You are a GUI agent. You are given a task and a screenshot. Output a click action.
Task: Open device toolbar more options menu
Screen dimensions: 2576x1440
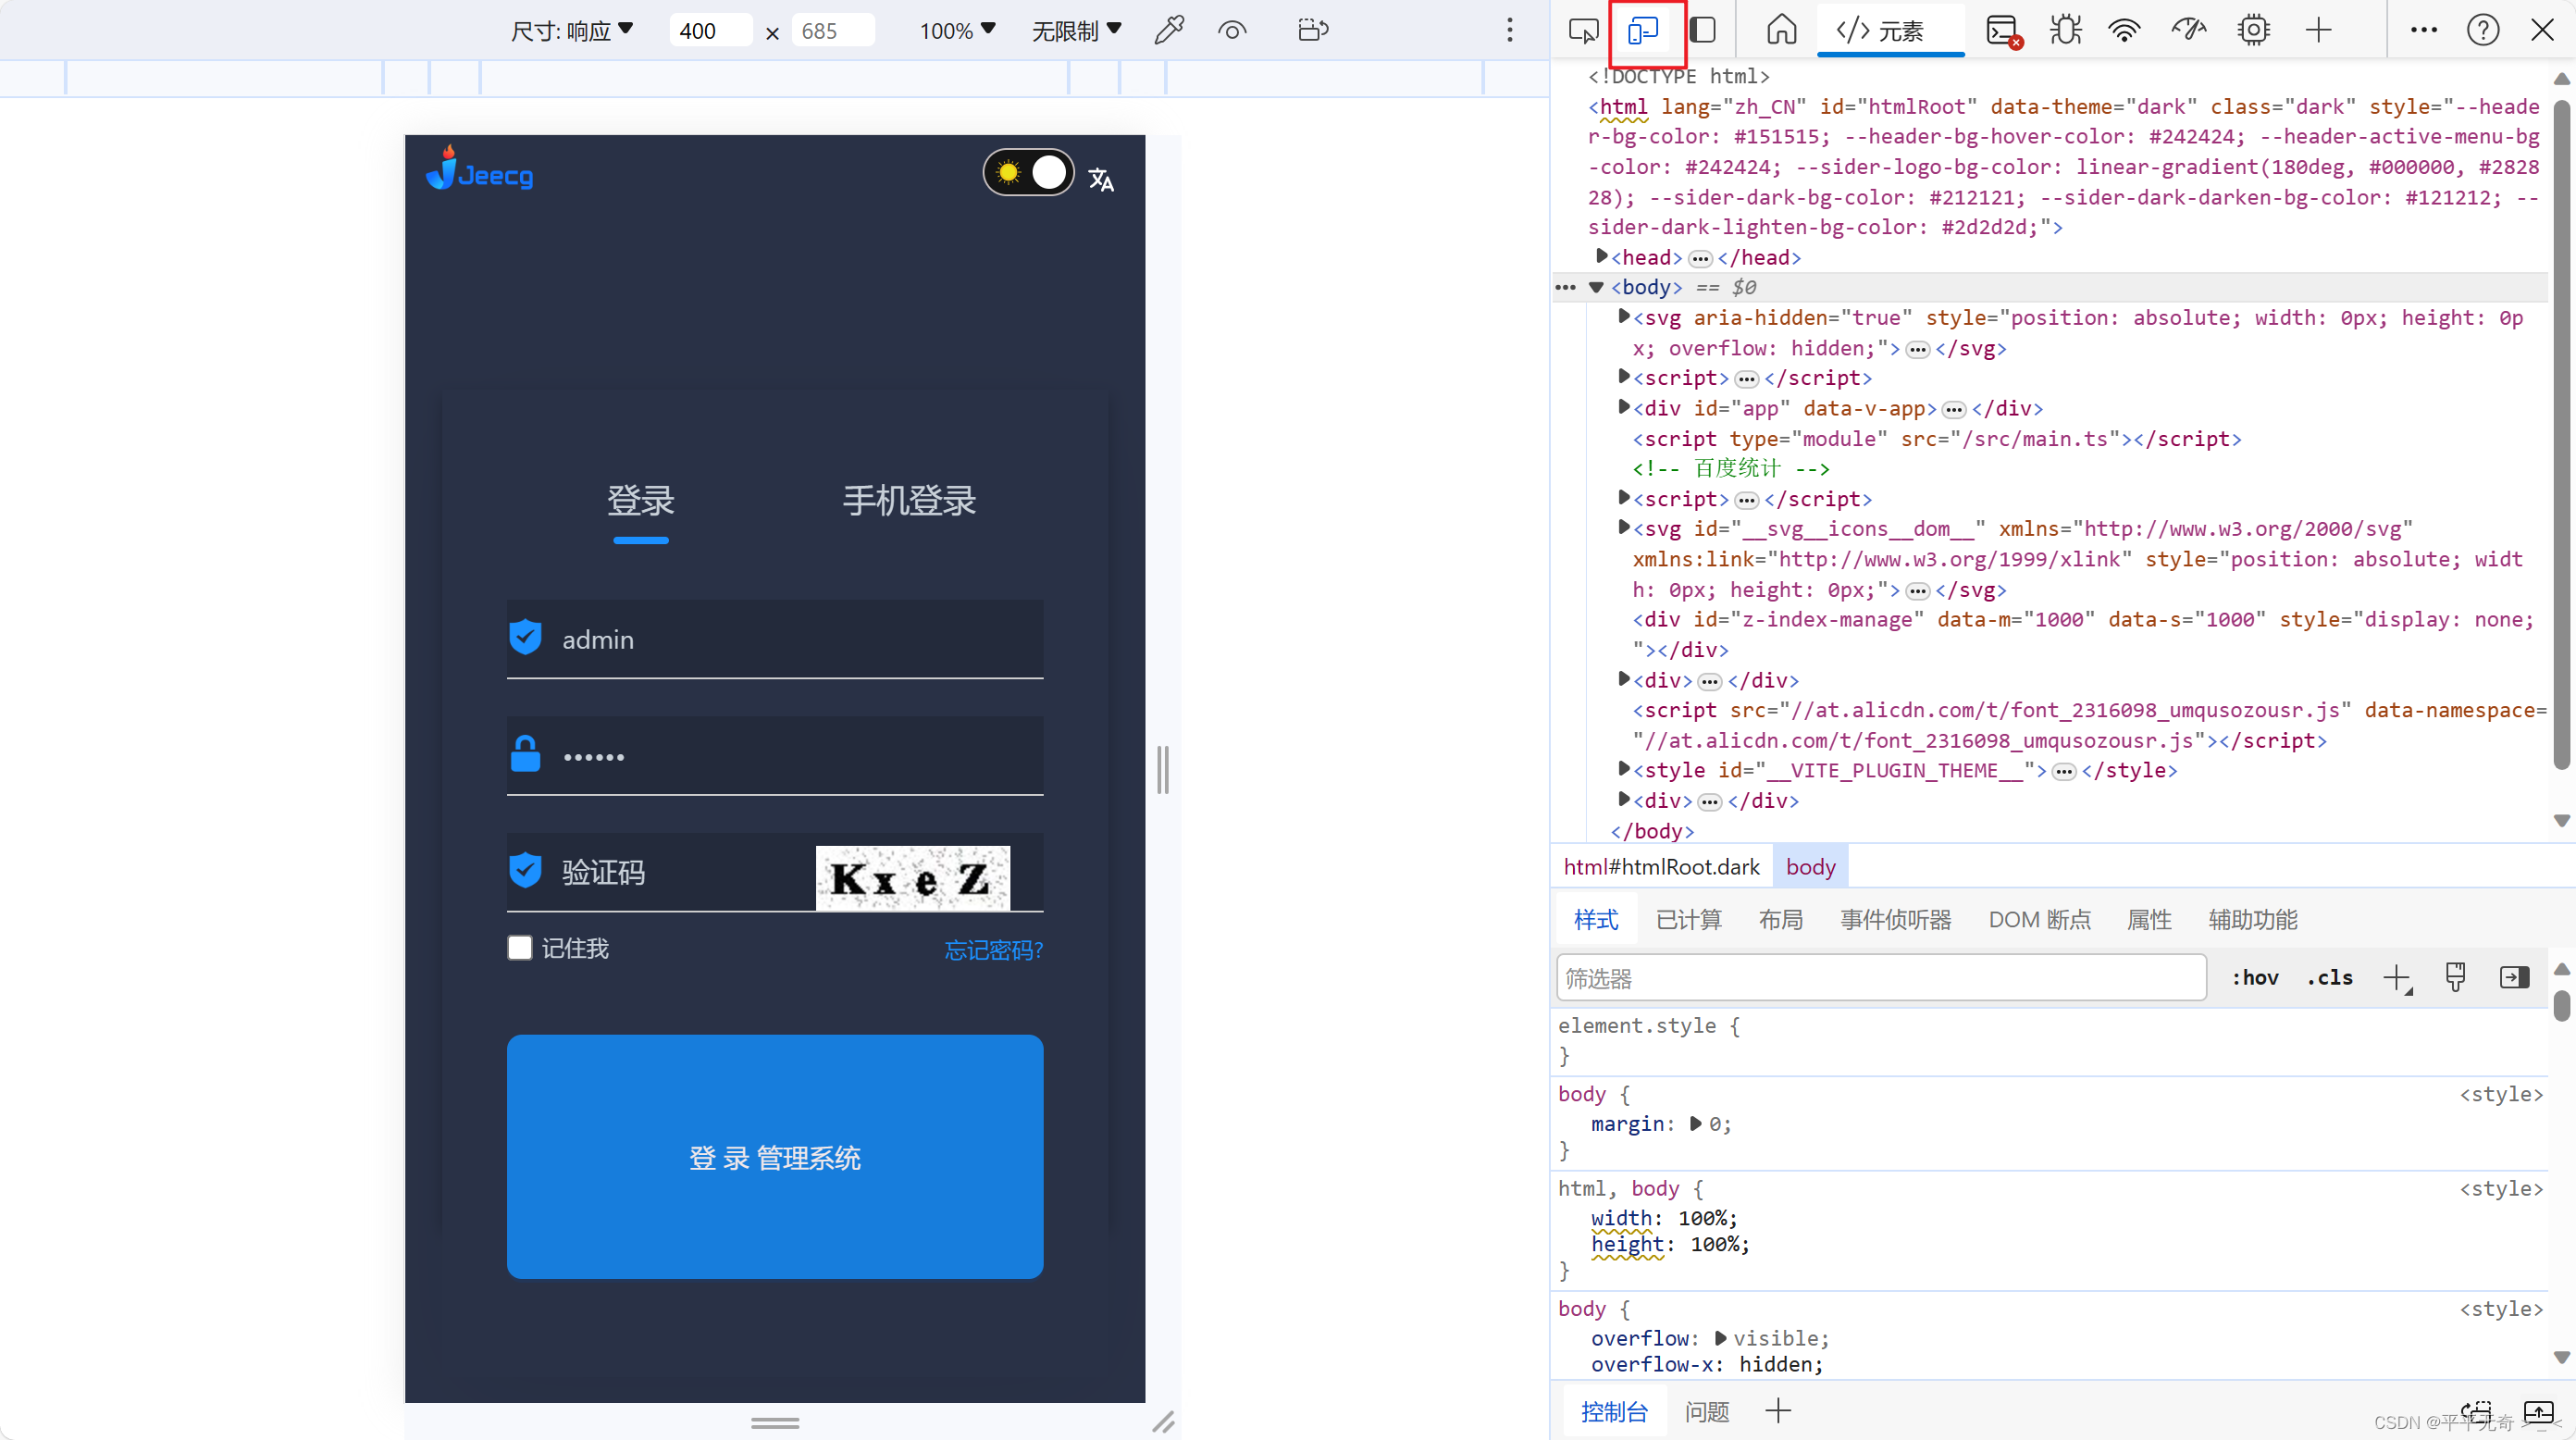[x=1509, y=30]
